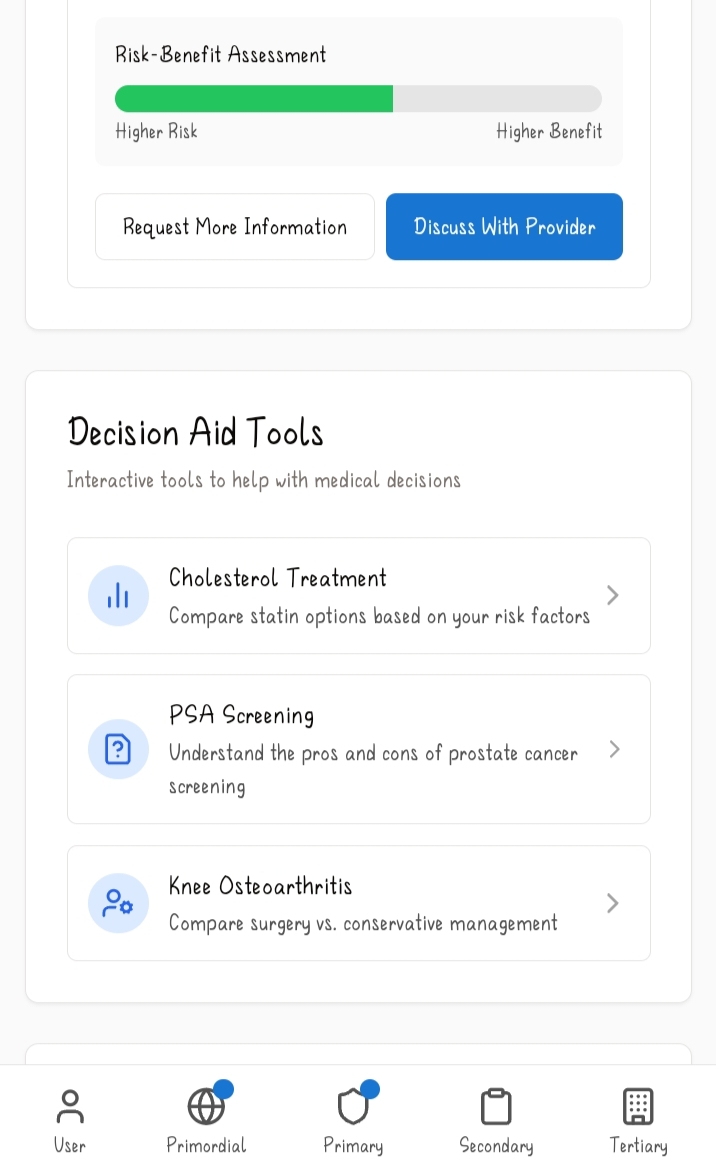This screenshot has width=716, height=1164.
Task: Tap the User person icon in bottom navigation
Action: point(70,1107)
